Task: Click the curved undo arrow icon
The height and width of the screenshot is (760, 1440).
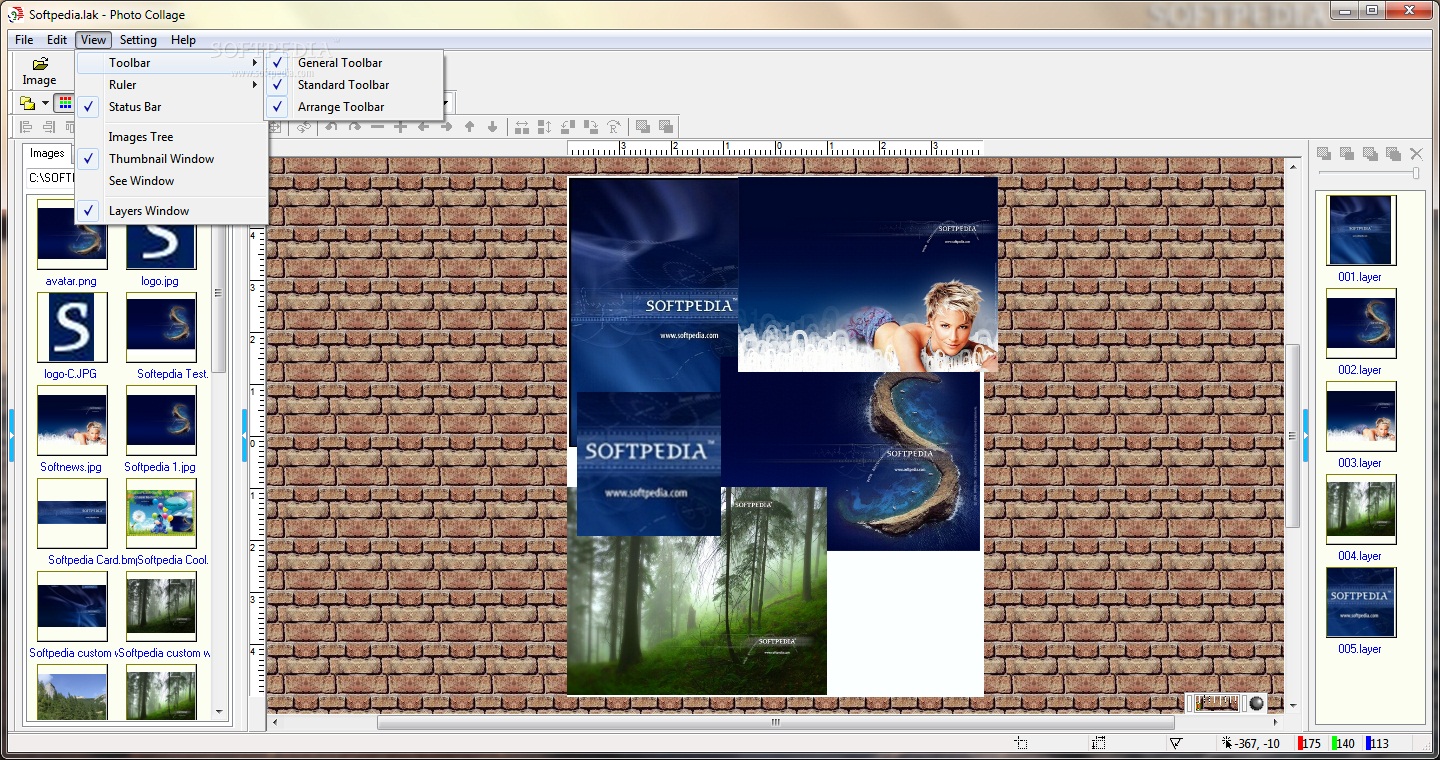Action: (331, 127)
